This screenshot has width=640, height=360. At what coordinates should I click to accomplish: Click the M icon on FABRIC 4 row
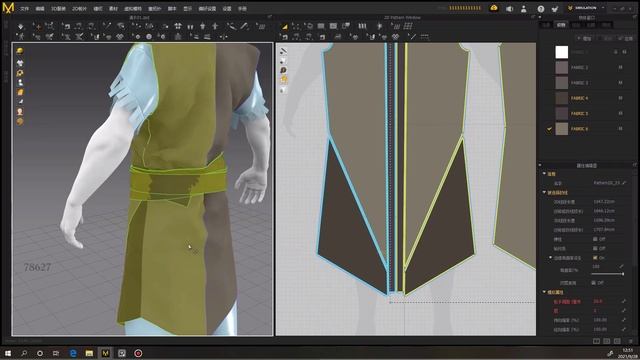(x=620, y=98)
